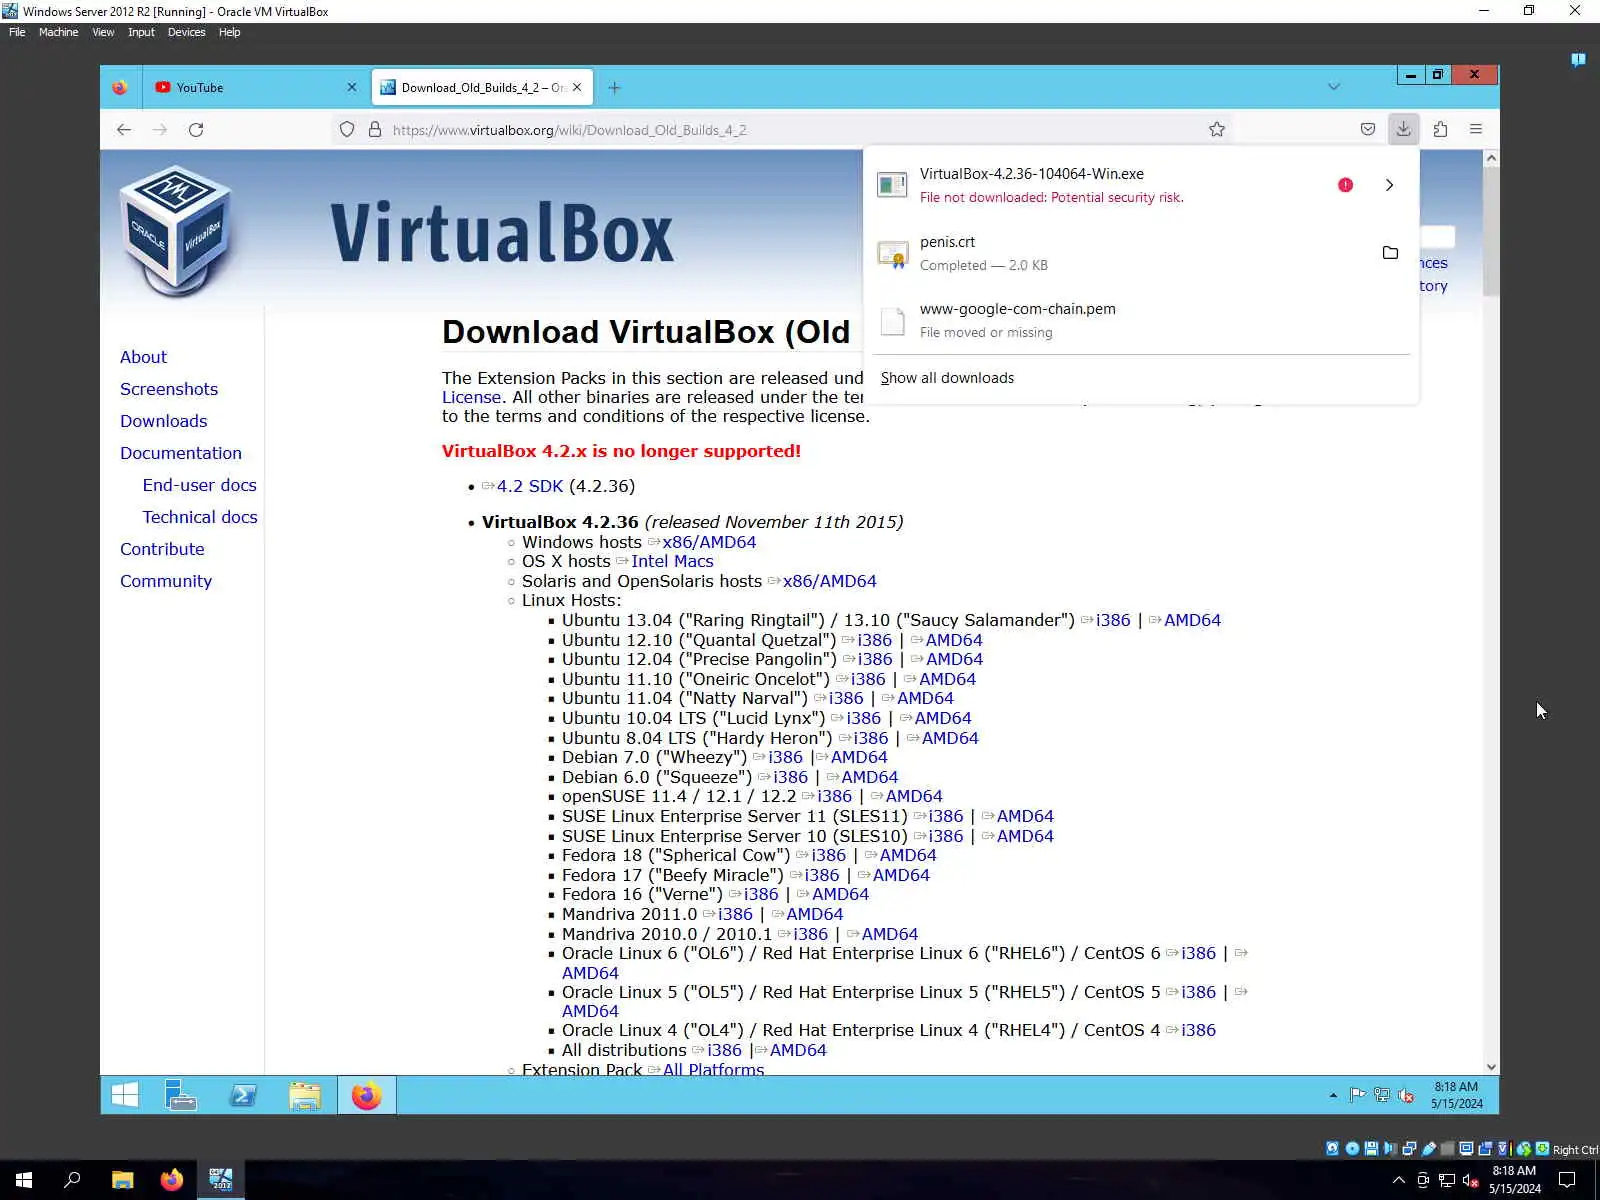Open the Screenshots sidebar link

169,389
